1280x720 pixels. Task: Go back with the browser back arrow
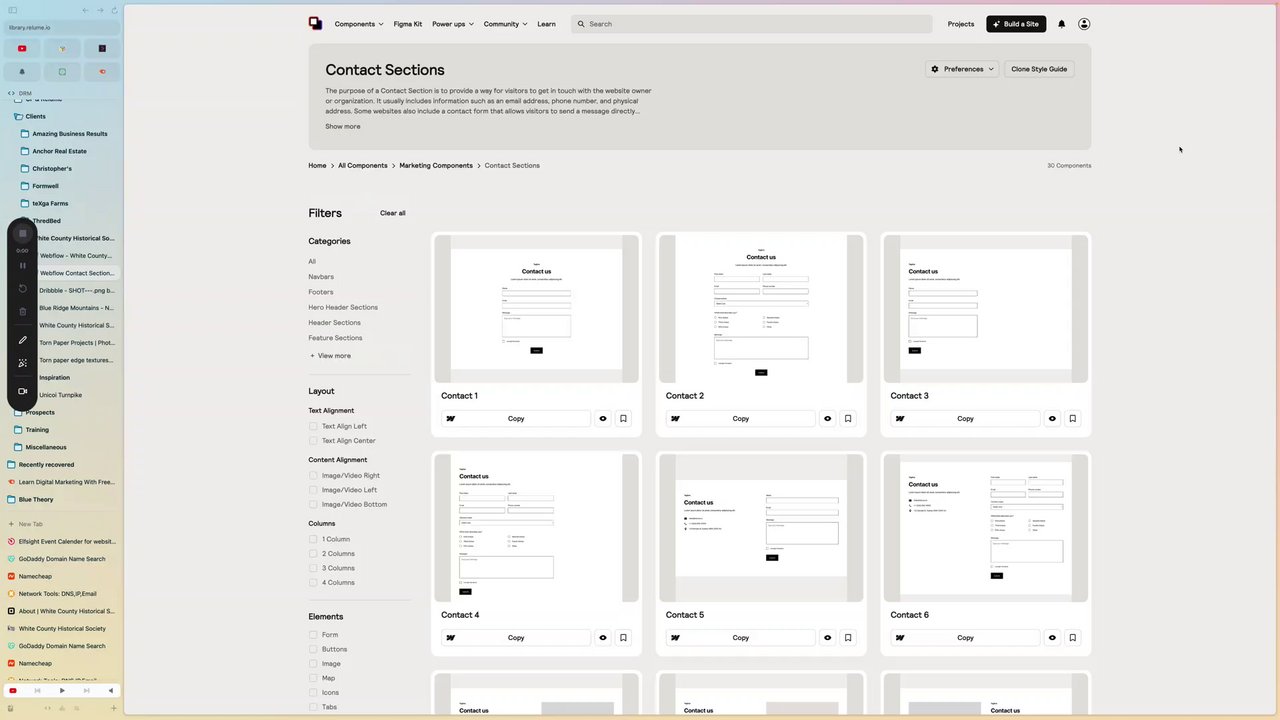pyautogui.click(x=85, y=10)
